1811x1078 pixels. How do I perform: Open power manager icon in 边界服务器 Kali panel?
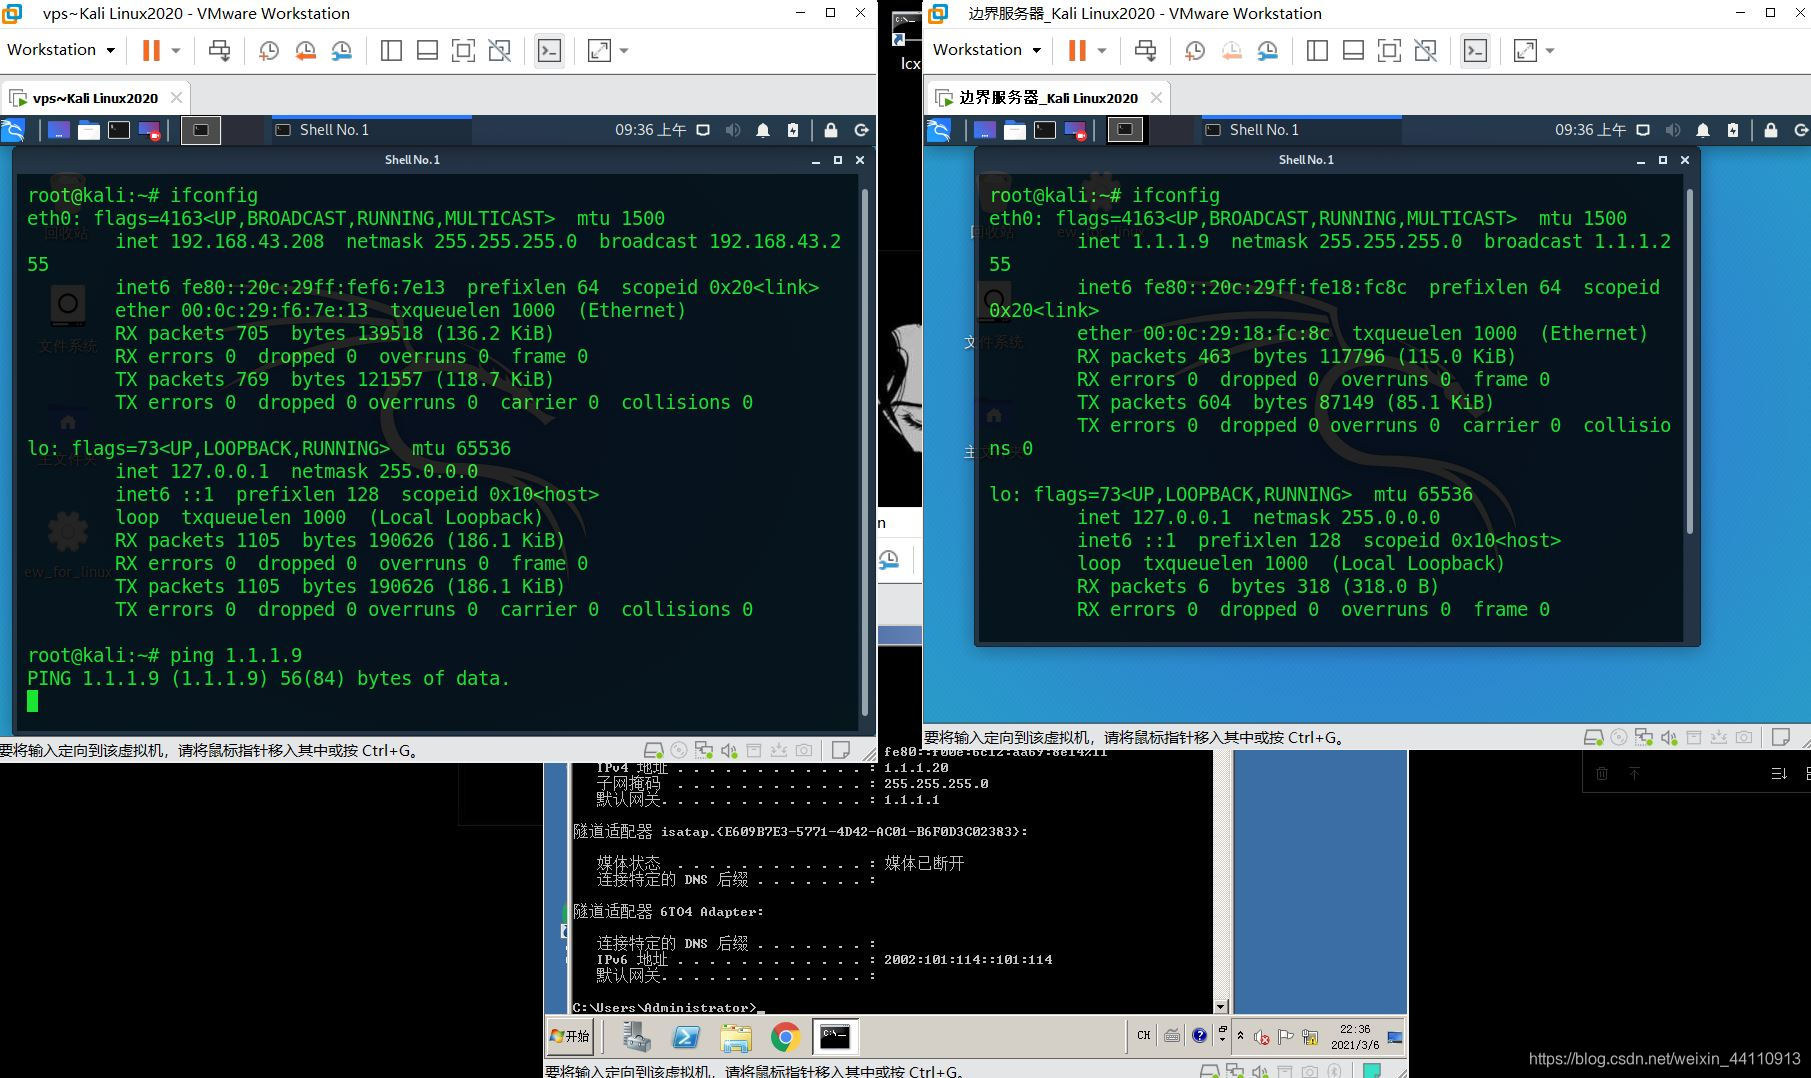coord(1733,130)
